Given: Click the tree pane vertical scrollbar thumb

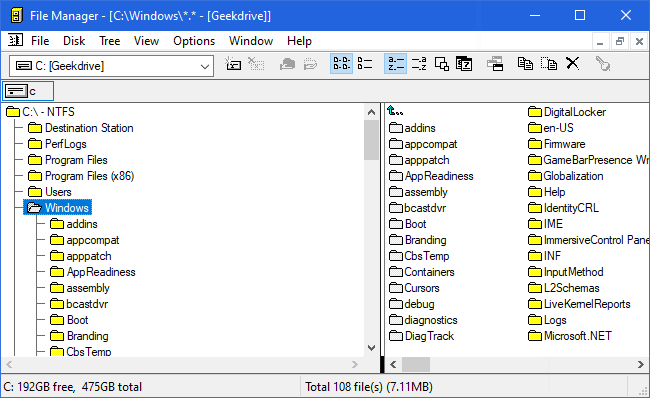Looking at the screenshot, I should pyautogui.click(x=371, y=140).
